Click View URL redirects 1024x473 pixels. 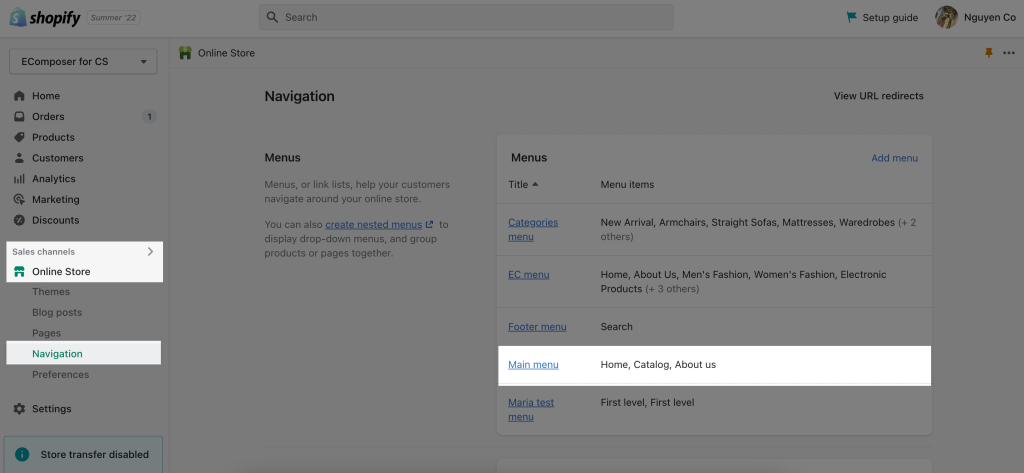[x=878, y=96]
